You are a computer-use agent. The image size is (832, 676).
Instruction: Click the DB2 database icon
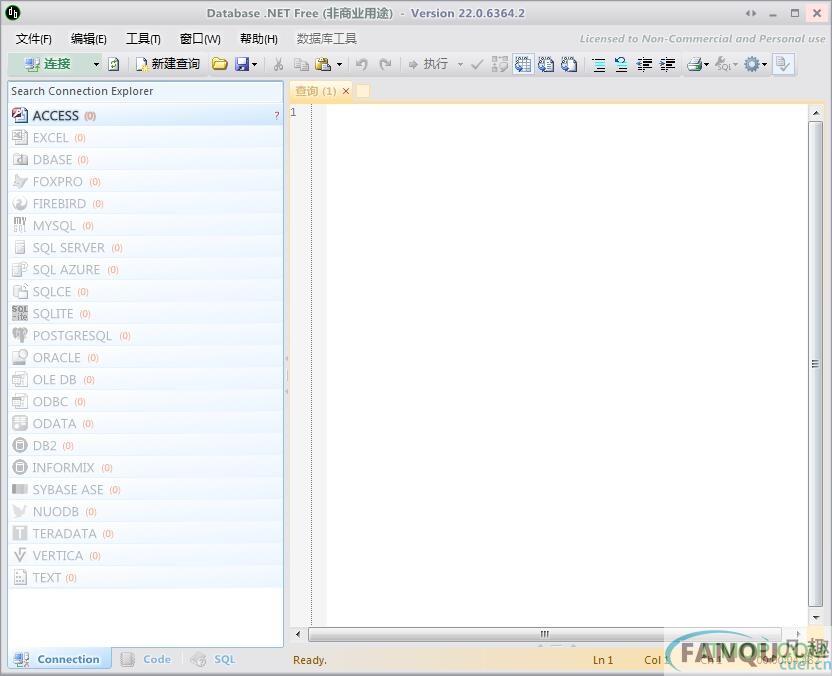click(20, 446)
